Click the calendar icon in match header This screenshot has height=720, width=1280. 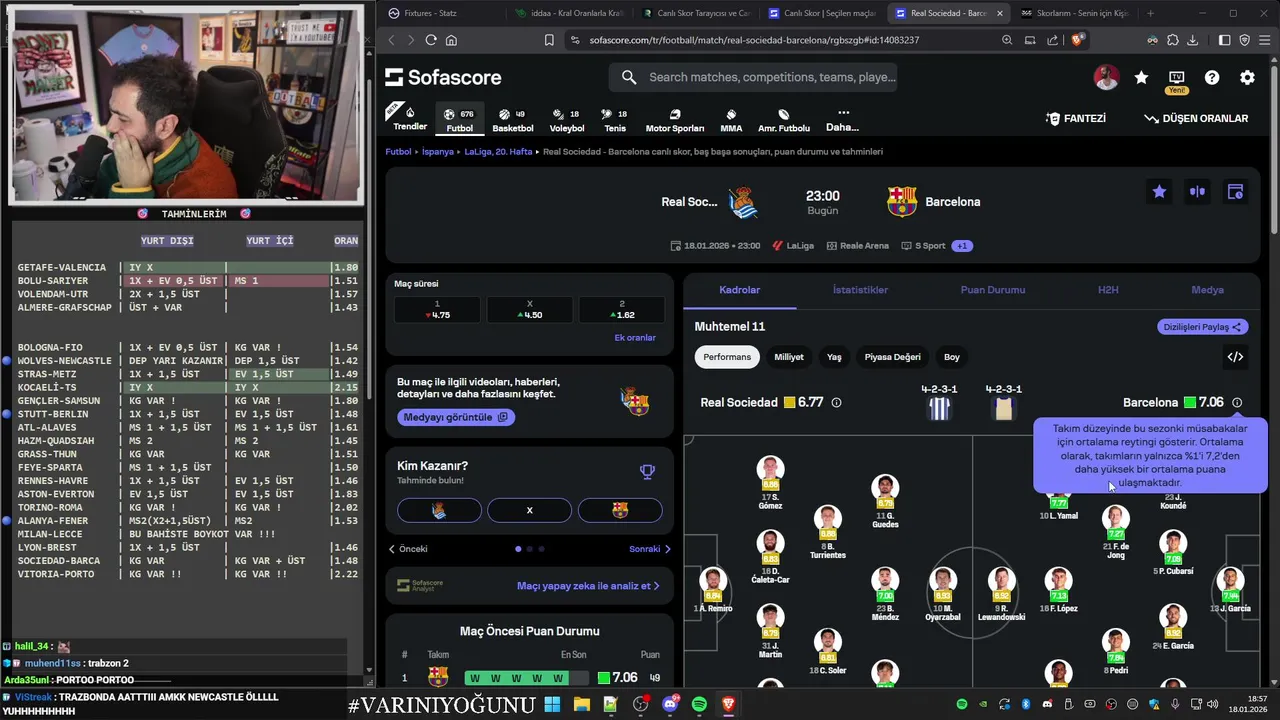tap(1235, 192)
